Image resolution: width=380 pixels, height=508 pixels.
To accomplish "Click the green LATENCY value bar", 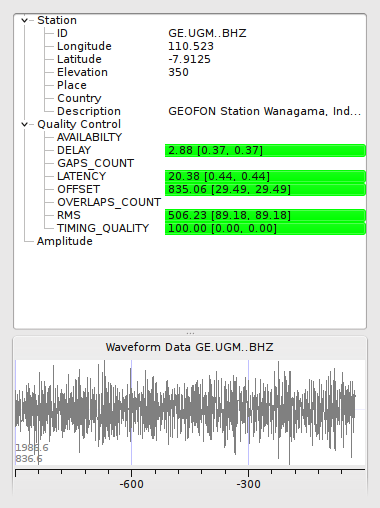I will [x=265, y=176].
